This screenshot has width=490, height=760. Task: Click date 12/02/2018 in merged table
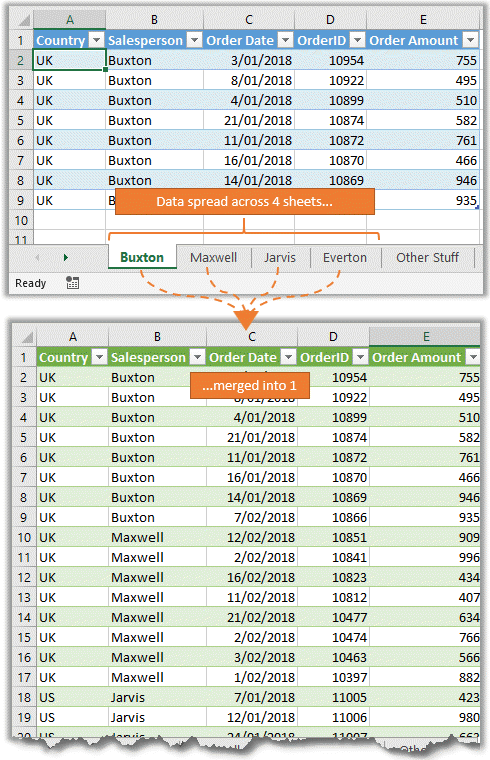(252, 538)
